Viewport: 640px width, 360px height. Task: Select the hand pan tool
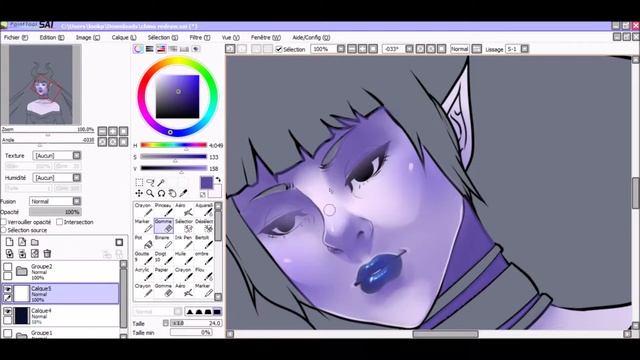click(x=172, y=193)
